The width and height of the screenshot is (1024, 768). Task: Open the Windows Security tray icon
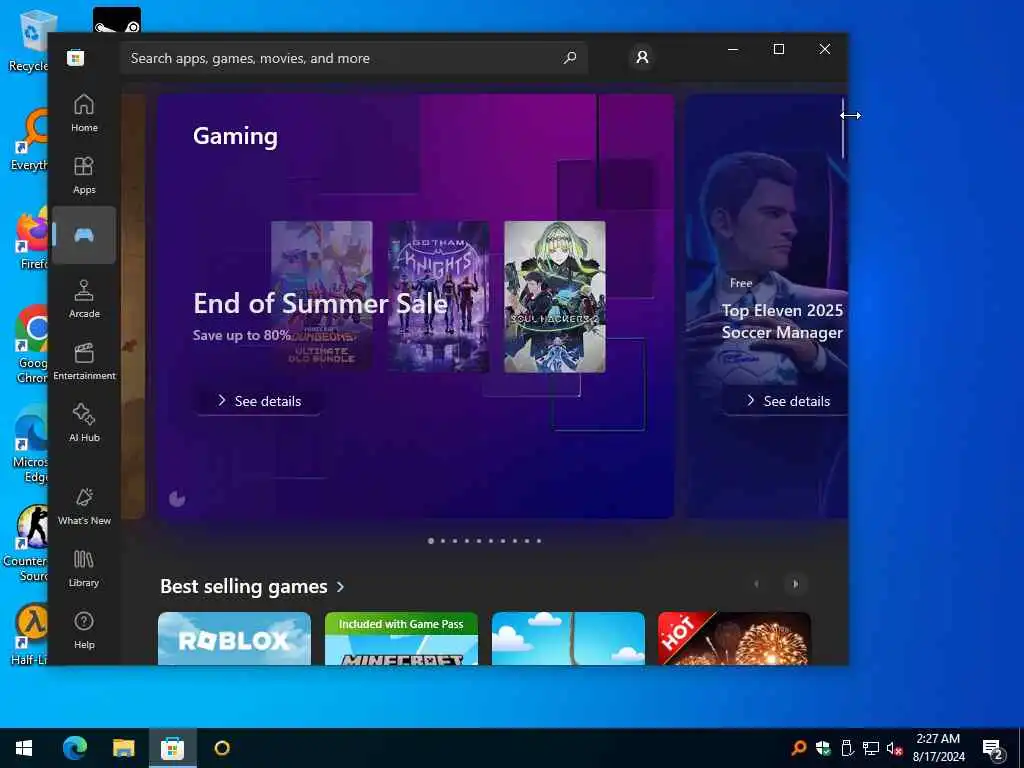pos(823,748)
